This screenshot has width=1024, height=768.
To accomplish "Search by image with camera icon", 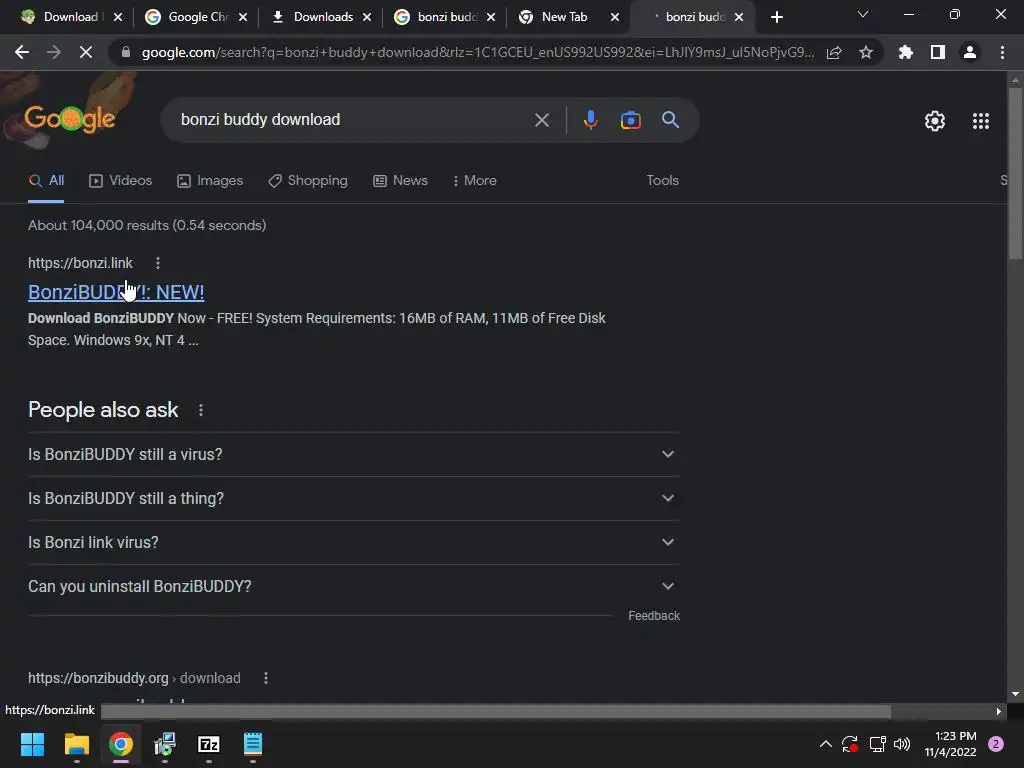I will tap(630, 120).
